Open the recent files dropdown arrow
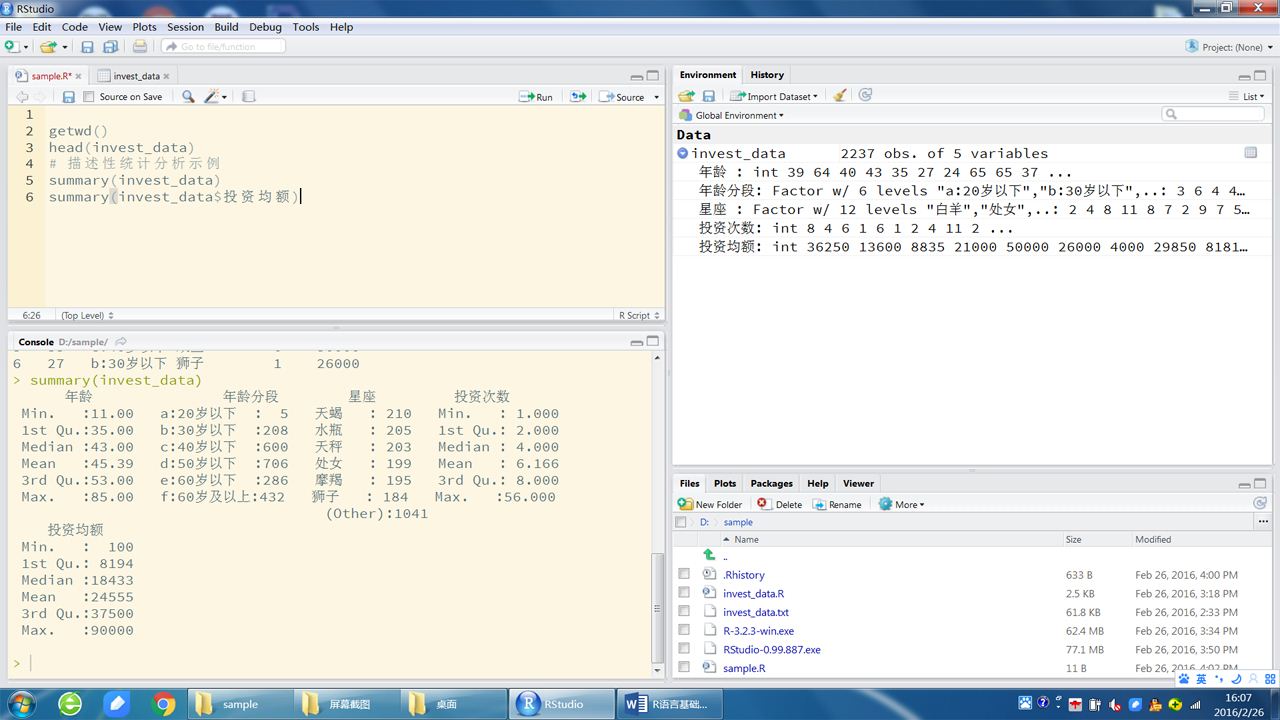The width and height of the screenshot is (1280, 720). pyautogui.click(x=65, y=47)
